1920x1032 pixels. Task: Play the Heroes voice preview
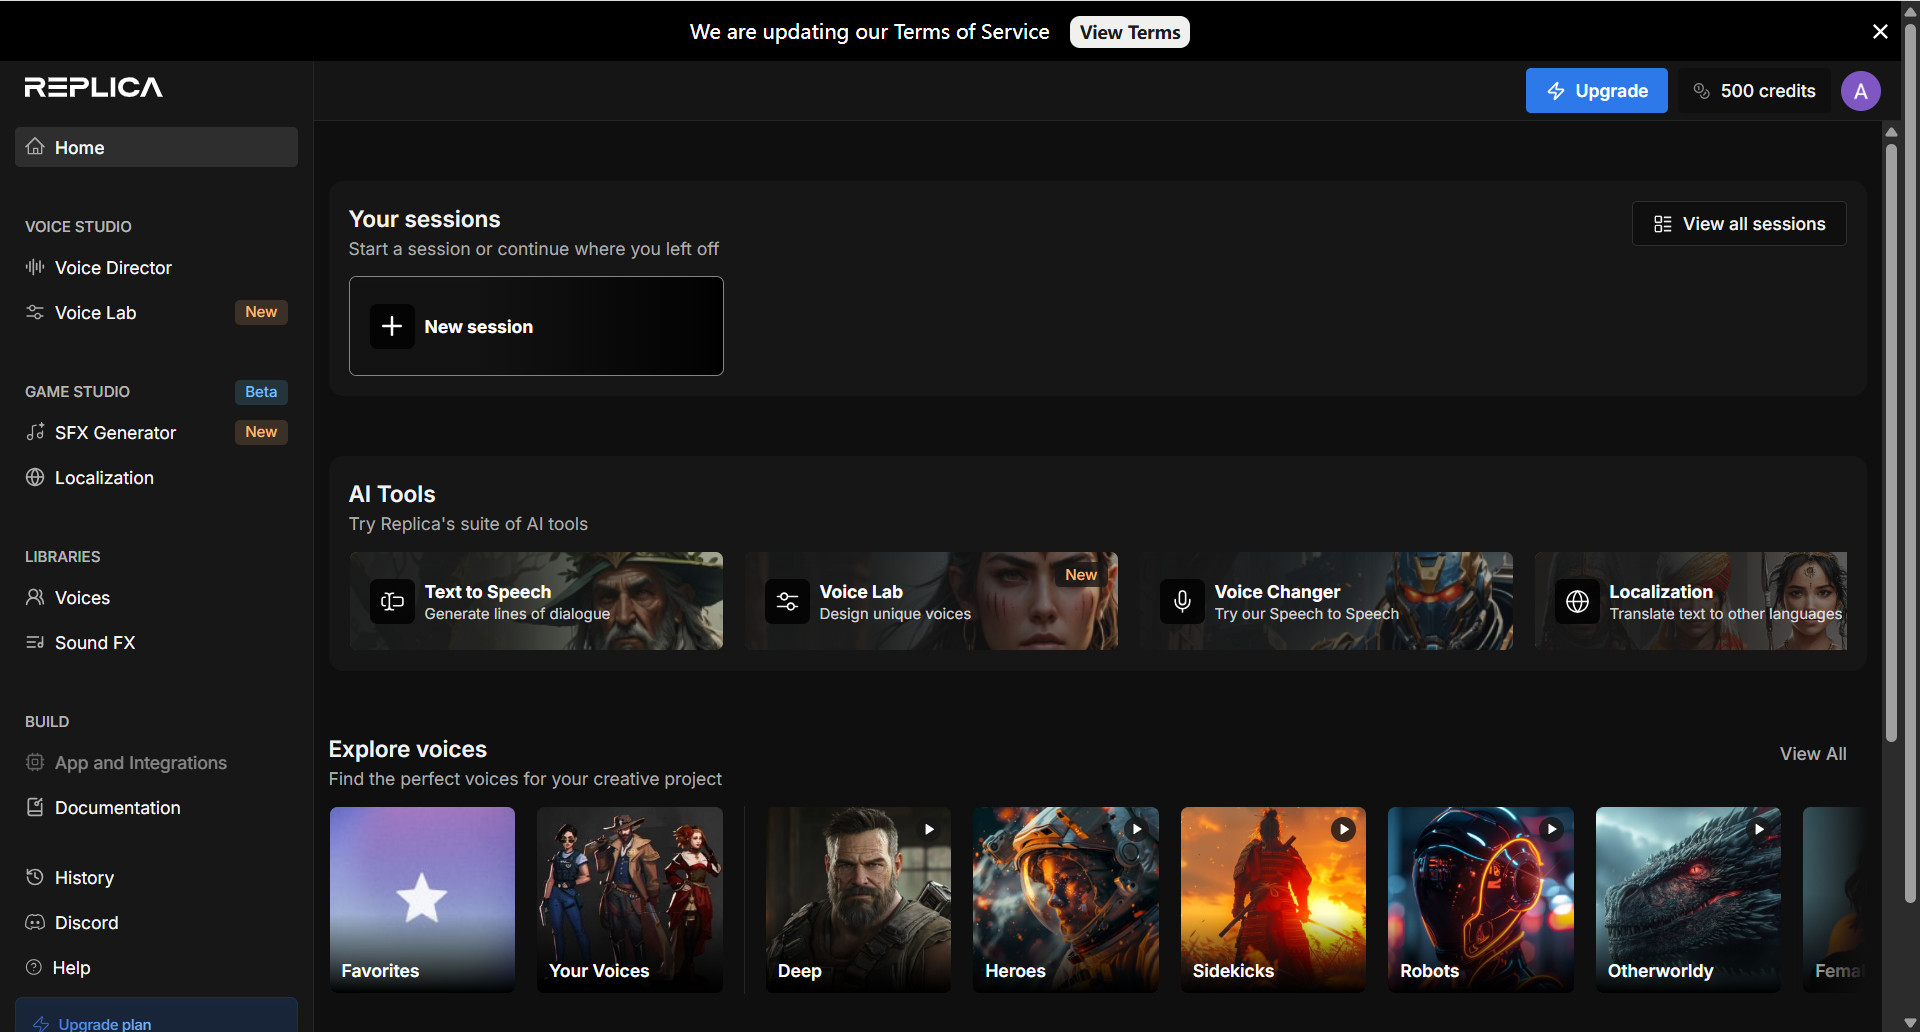coord(1137,829)
